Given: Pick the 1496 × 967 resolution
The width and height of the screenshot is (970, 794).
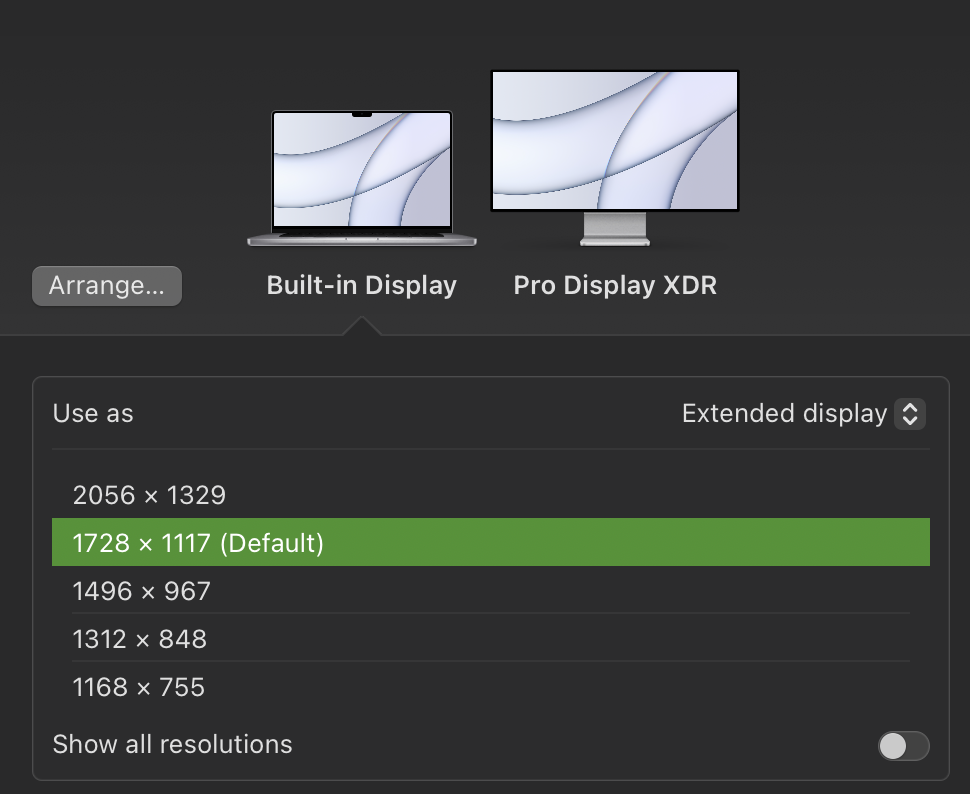Looking at the screenshot, I should tap(491, 590).
